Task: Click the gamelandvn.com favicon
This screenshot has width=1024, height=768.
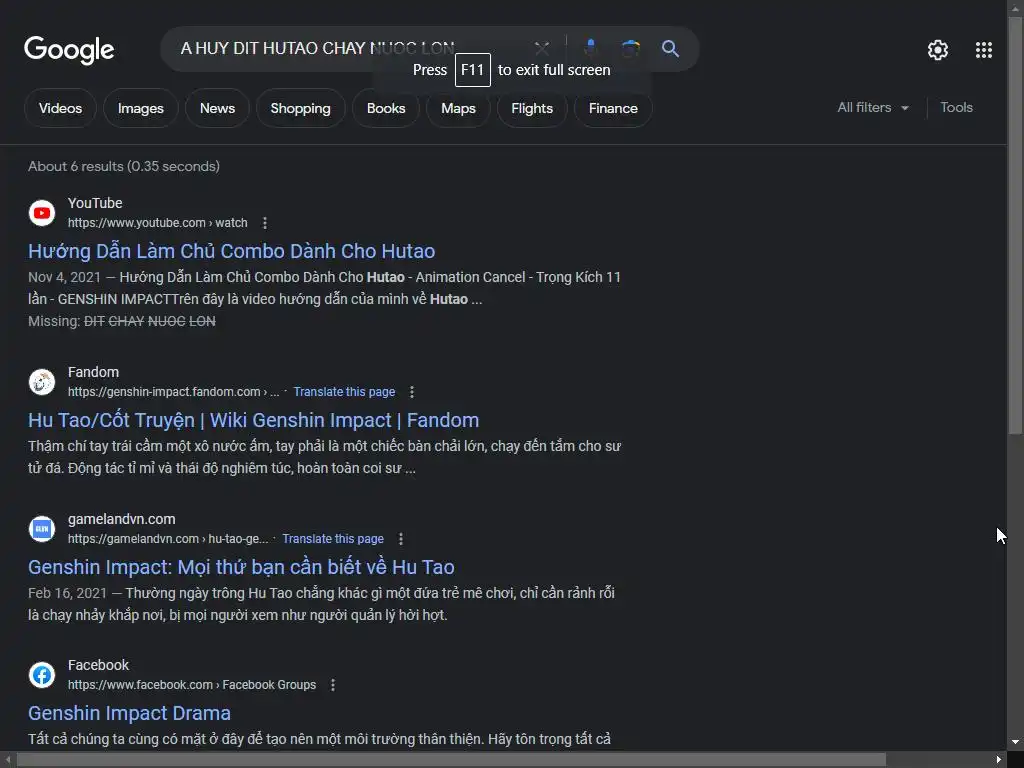Action: pyautogui.click(x=42, y=529)
